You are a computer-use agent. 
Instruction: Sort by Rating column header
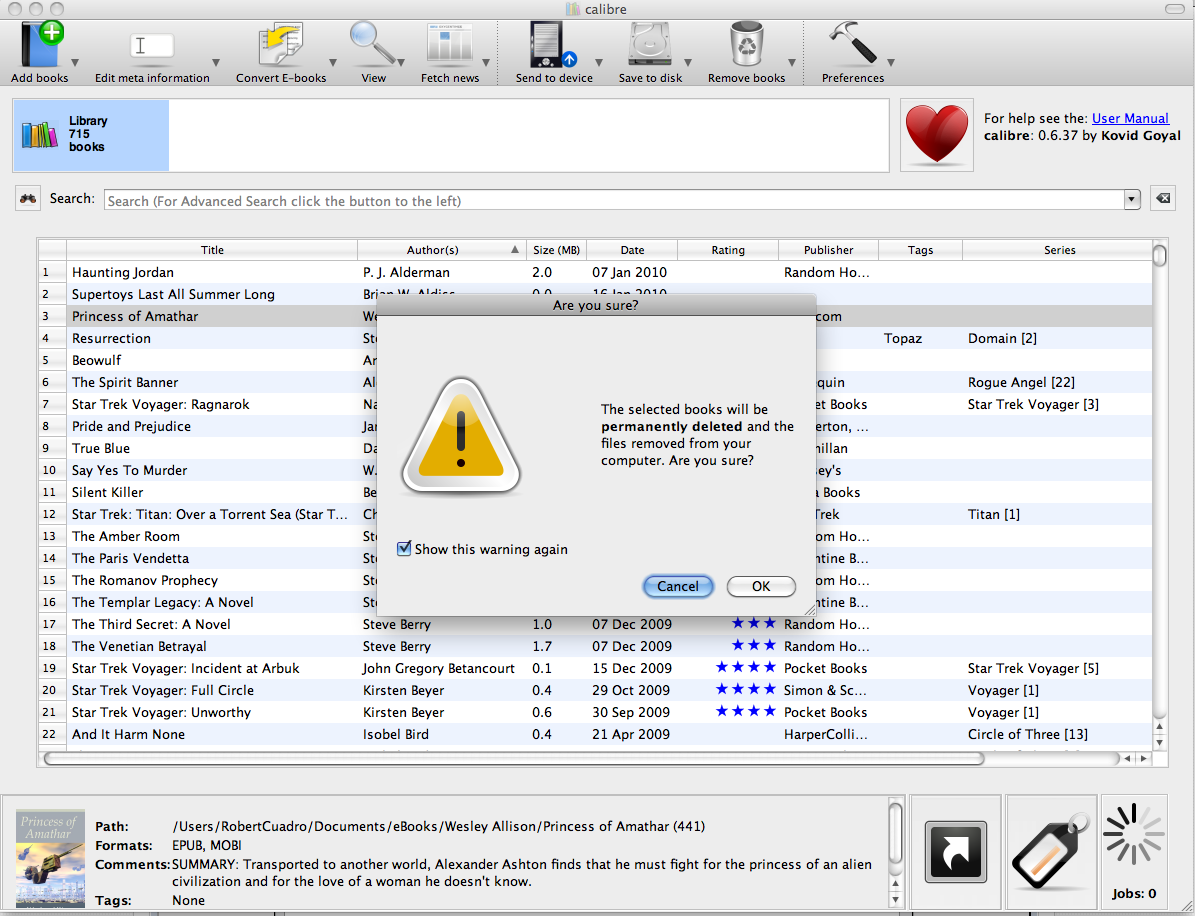click(728, 250)
